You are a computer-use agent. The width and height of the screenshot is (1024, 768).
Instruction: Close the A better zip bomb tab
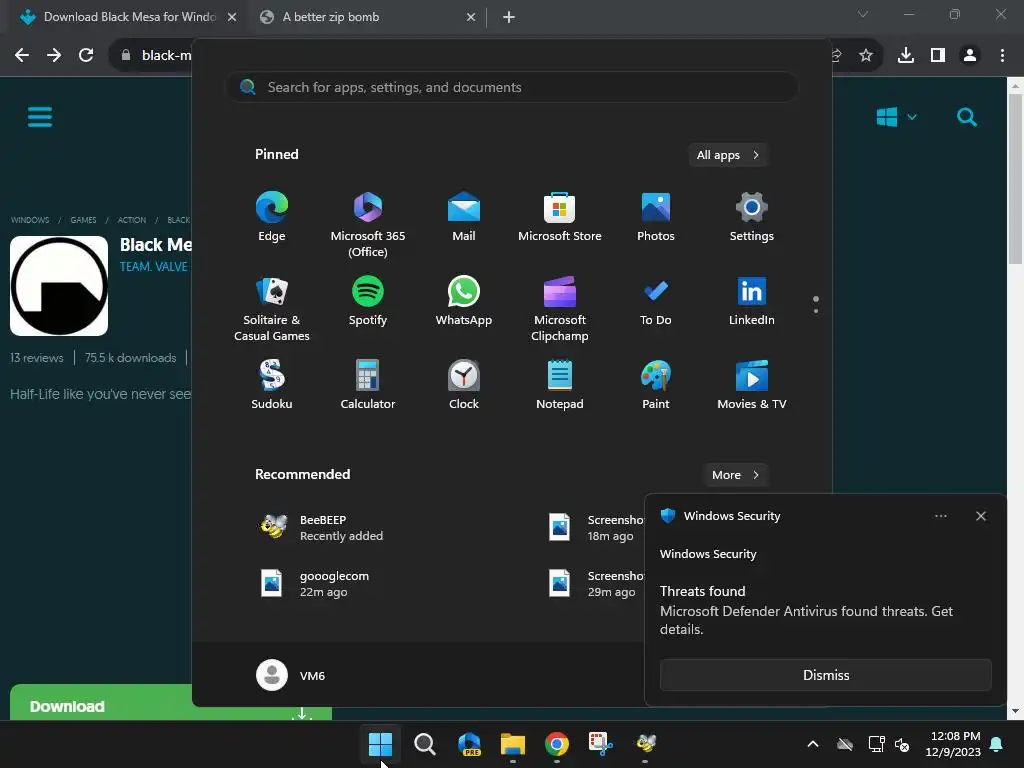point(471,17)
